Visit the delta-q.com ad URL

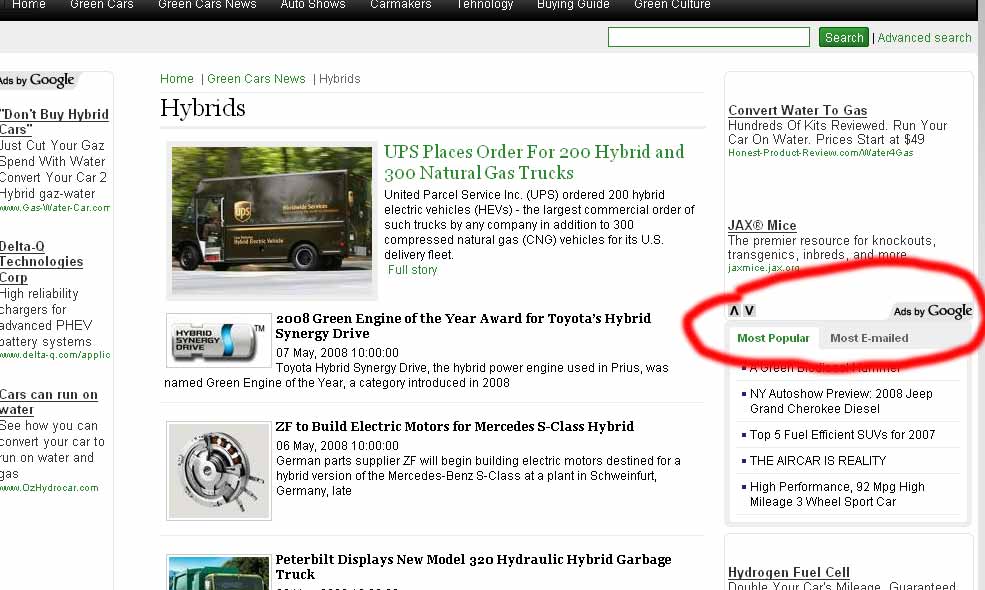55,355
